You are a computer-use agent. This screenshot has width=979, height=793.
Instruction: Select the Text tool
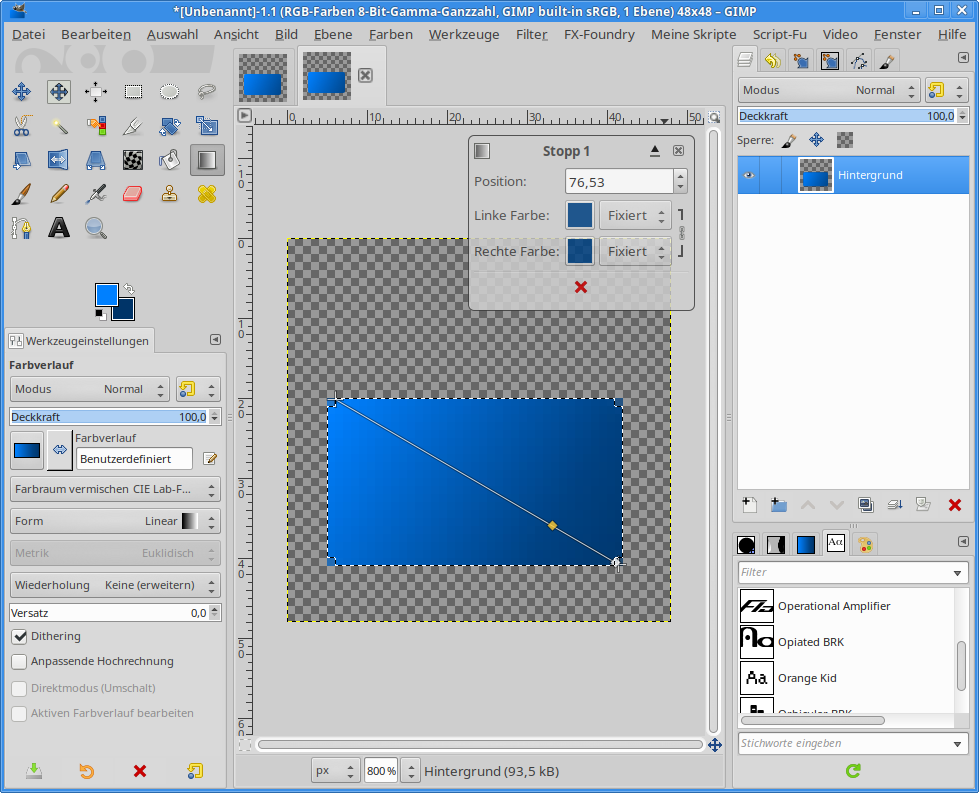[59, 228]
